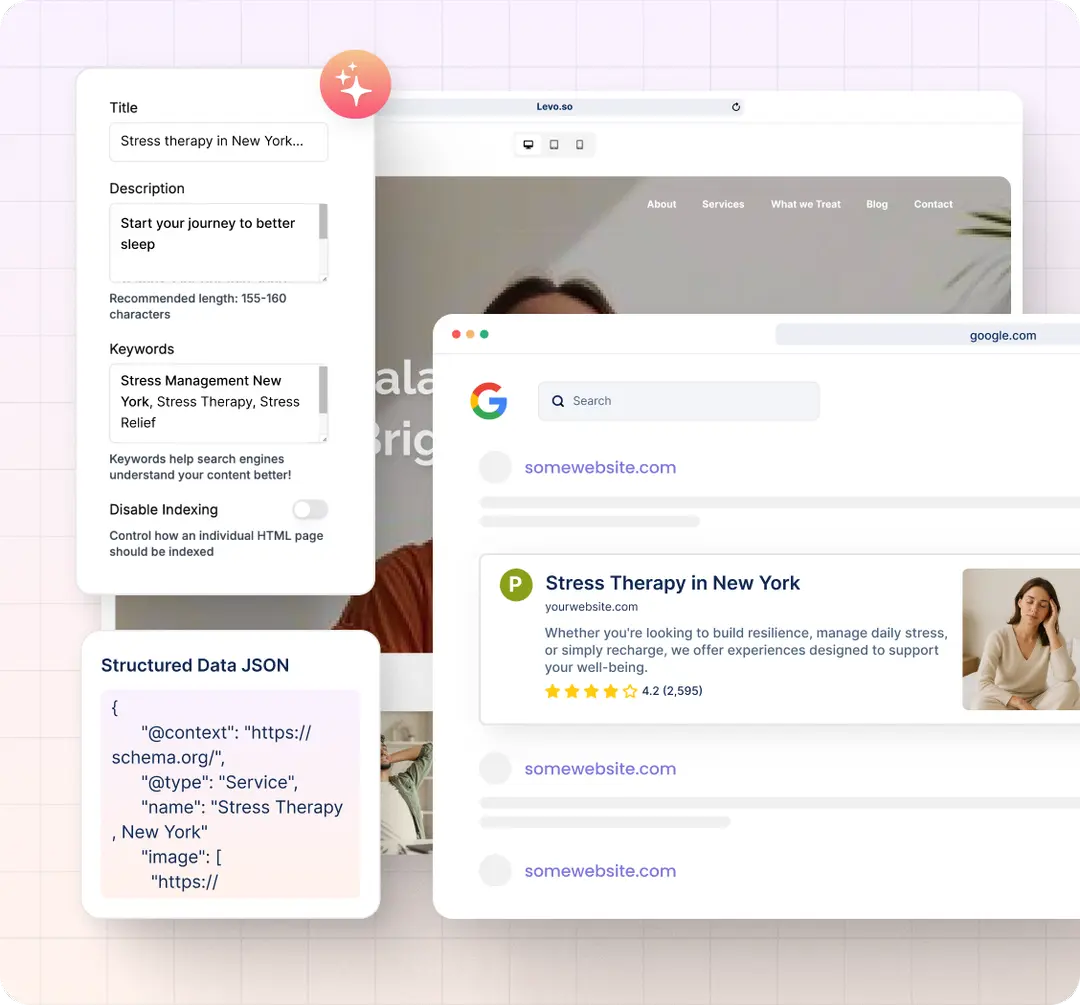Screen dimensions: 1080x1005
Task: Reload the Levo.so page with refresh icon
Action: [736, 107]
